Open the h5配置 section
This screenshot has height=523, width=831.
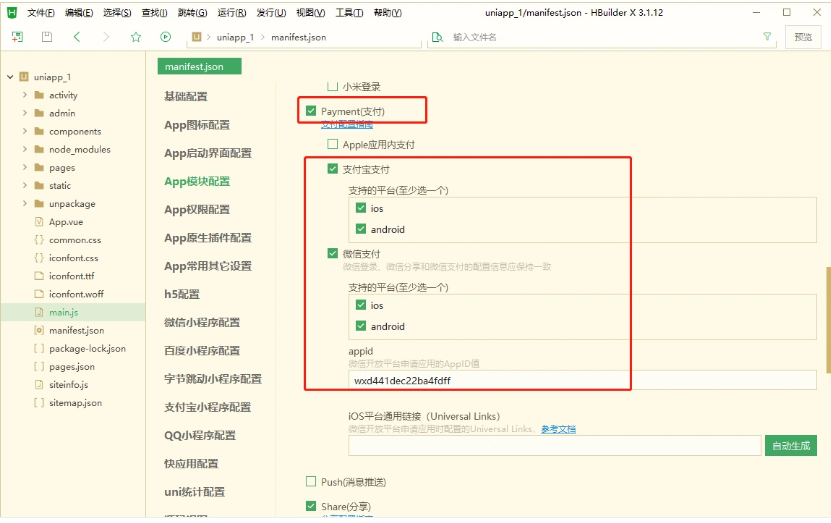tap(182, 294)
